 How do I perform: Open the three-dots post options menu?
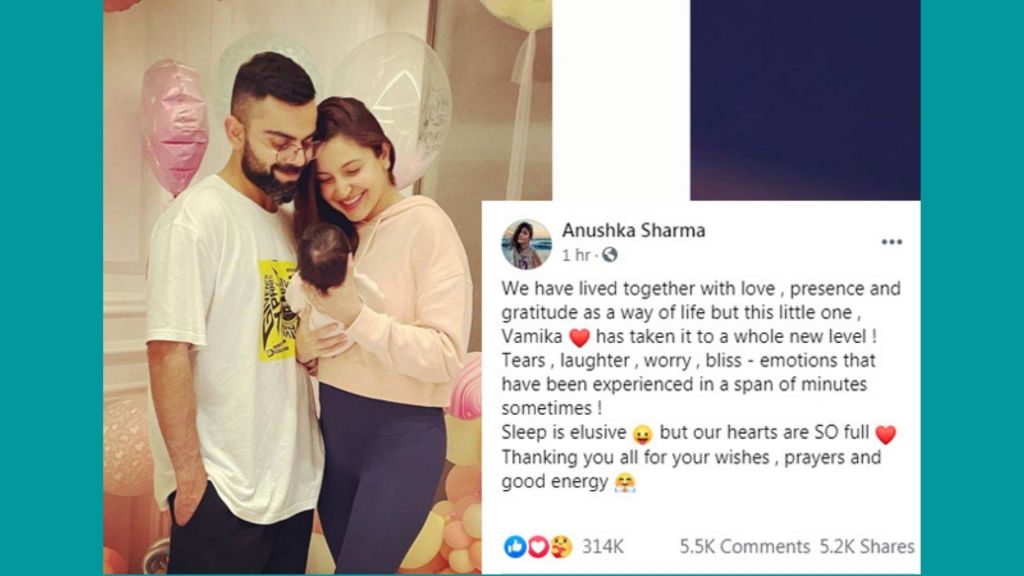[x=891, y=242]
